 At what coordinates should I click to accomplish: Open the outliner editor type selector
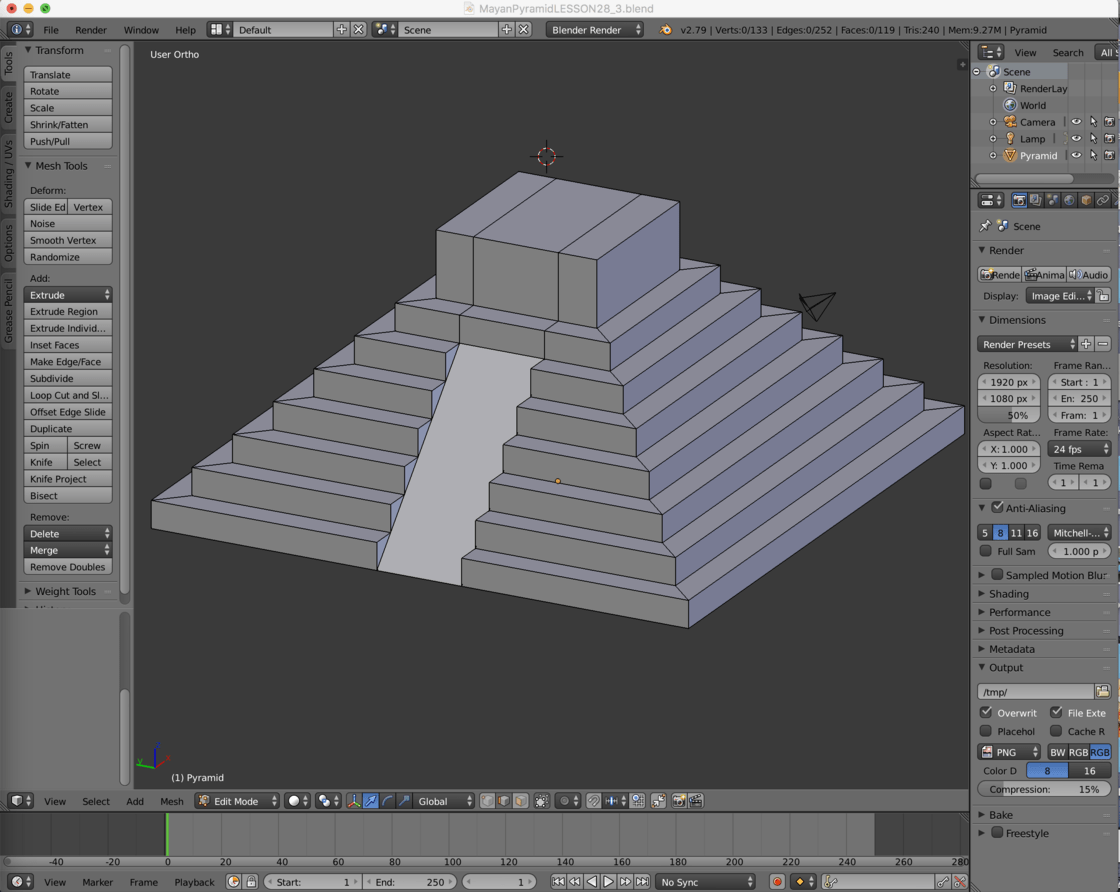[x=991, y=52]
